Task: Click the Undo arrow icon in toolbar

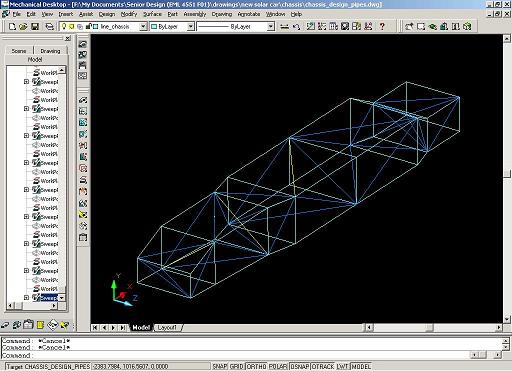Action: [296, 26]
